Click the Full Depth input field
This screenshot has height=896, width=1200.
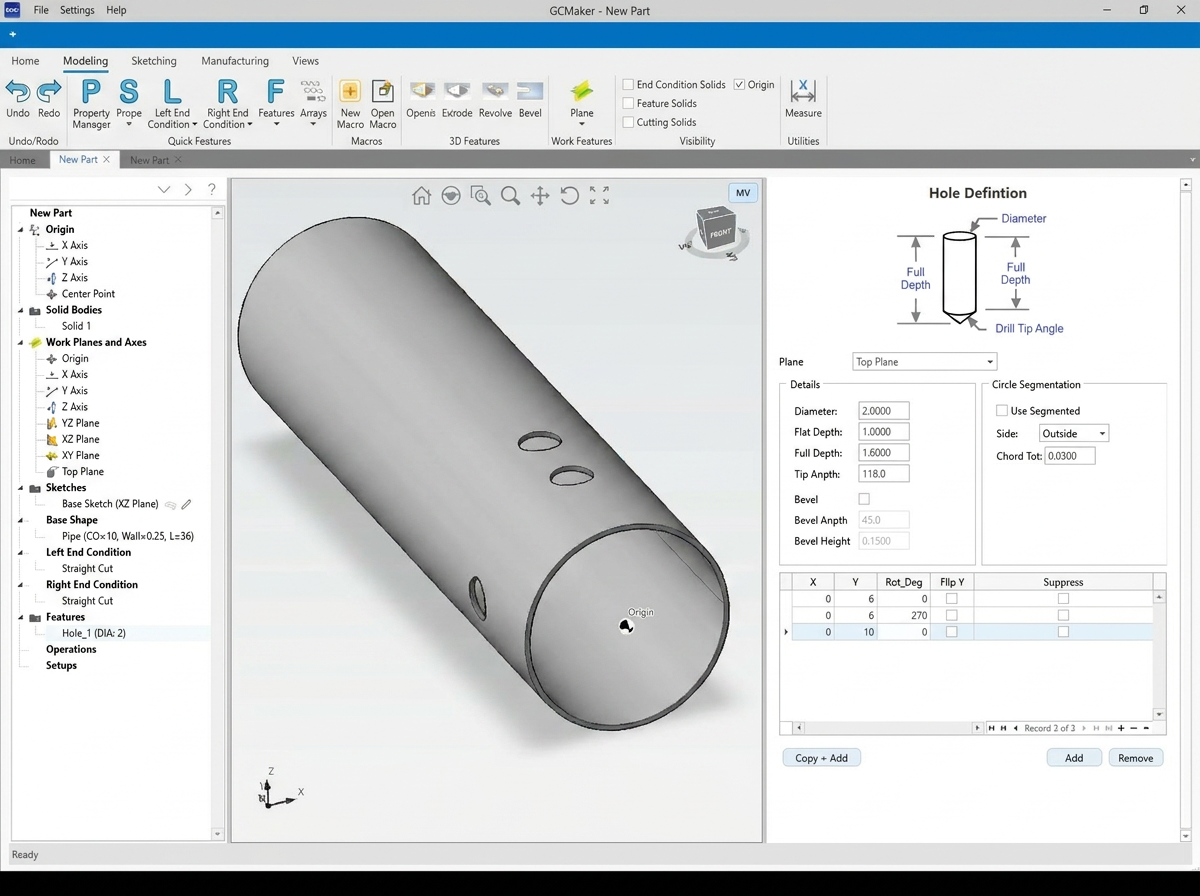point(883,453)
